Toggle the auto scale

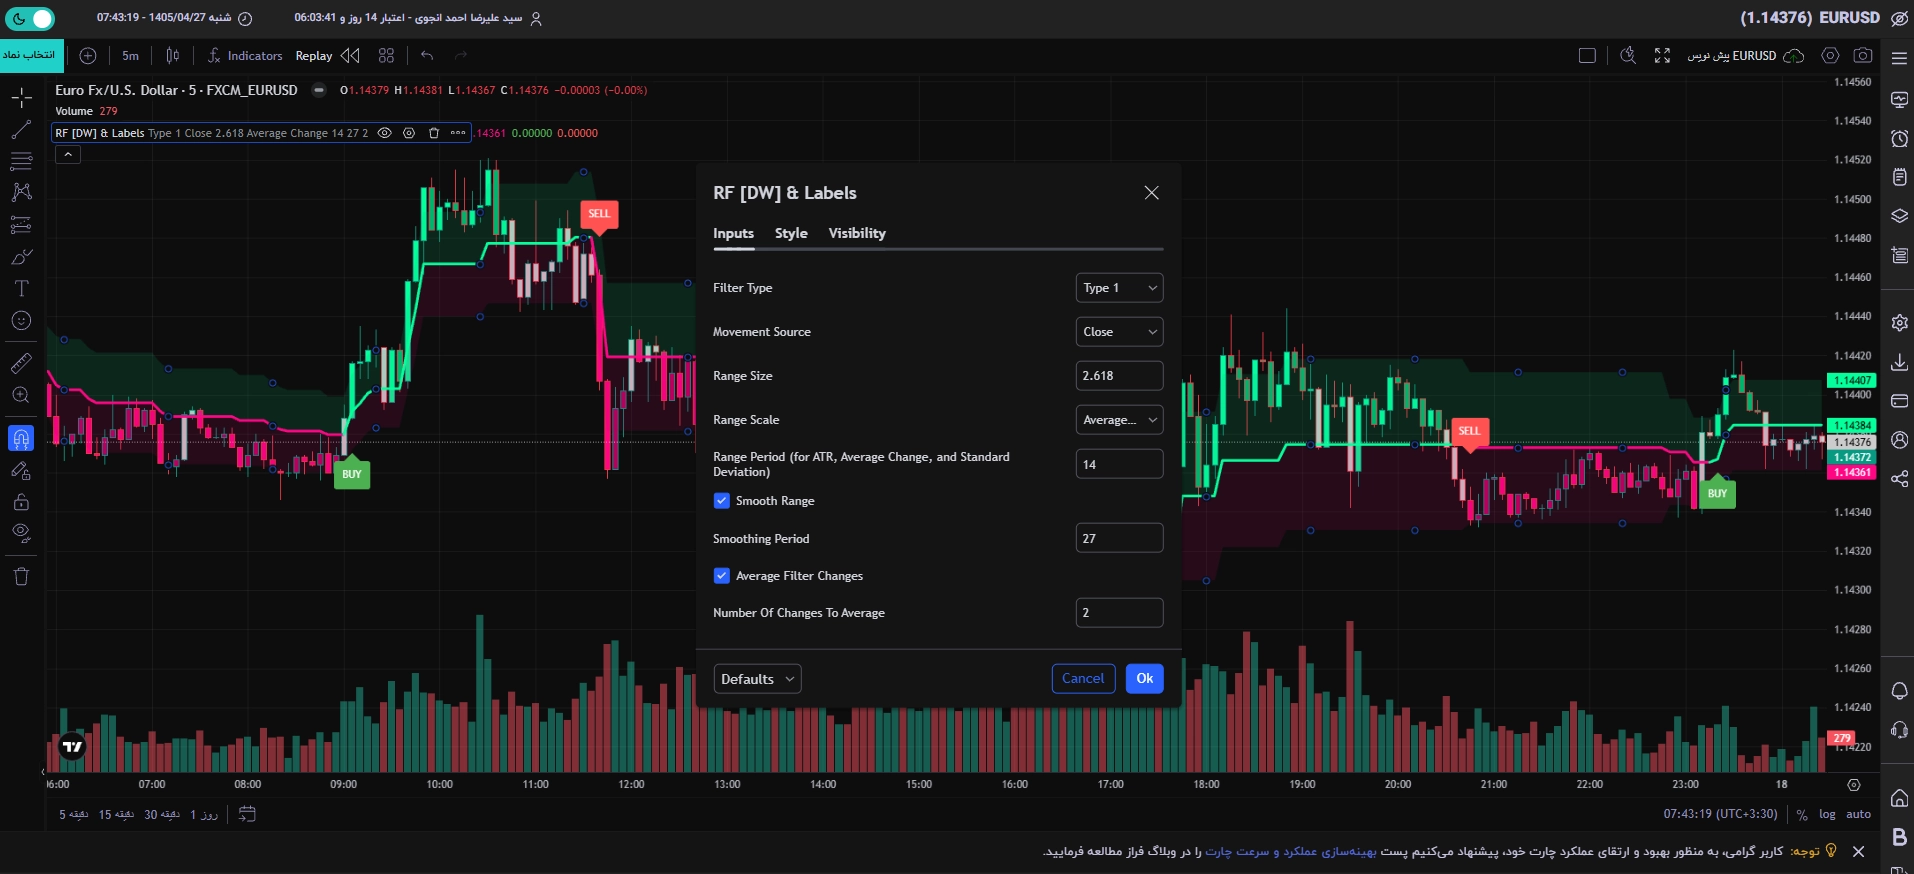coord(1859,814)
